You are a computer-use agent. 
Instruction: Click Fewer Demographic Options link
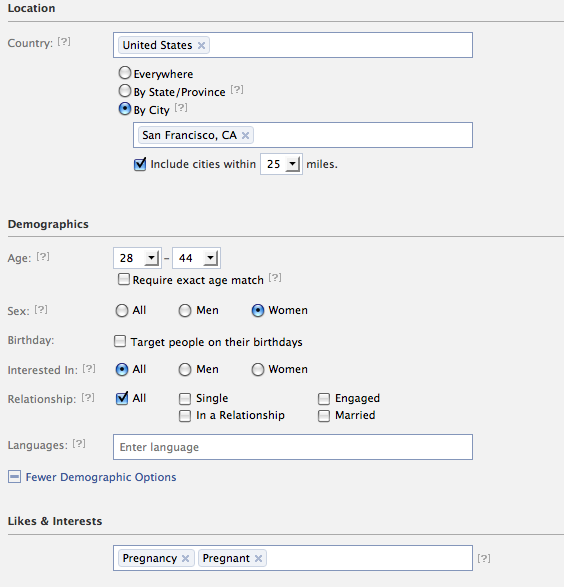pos(101,477)
